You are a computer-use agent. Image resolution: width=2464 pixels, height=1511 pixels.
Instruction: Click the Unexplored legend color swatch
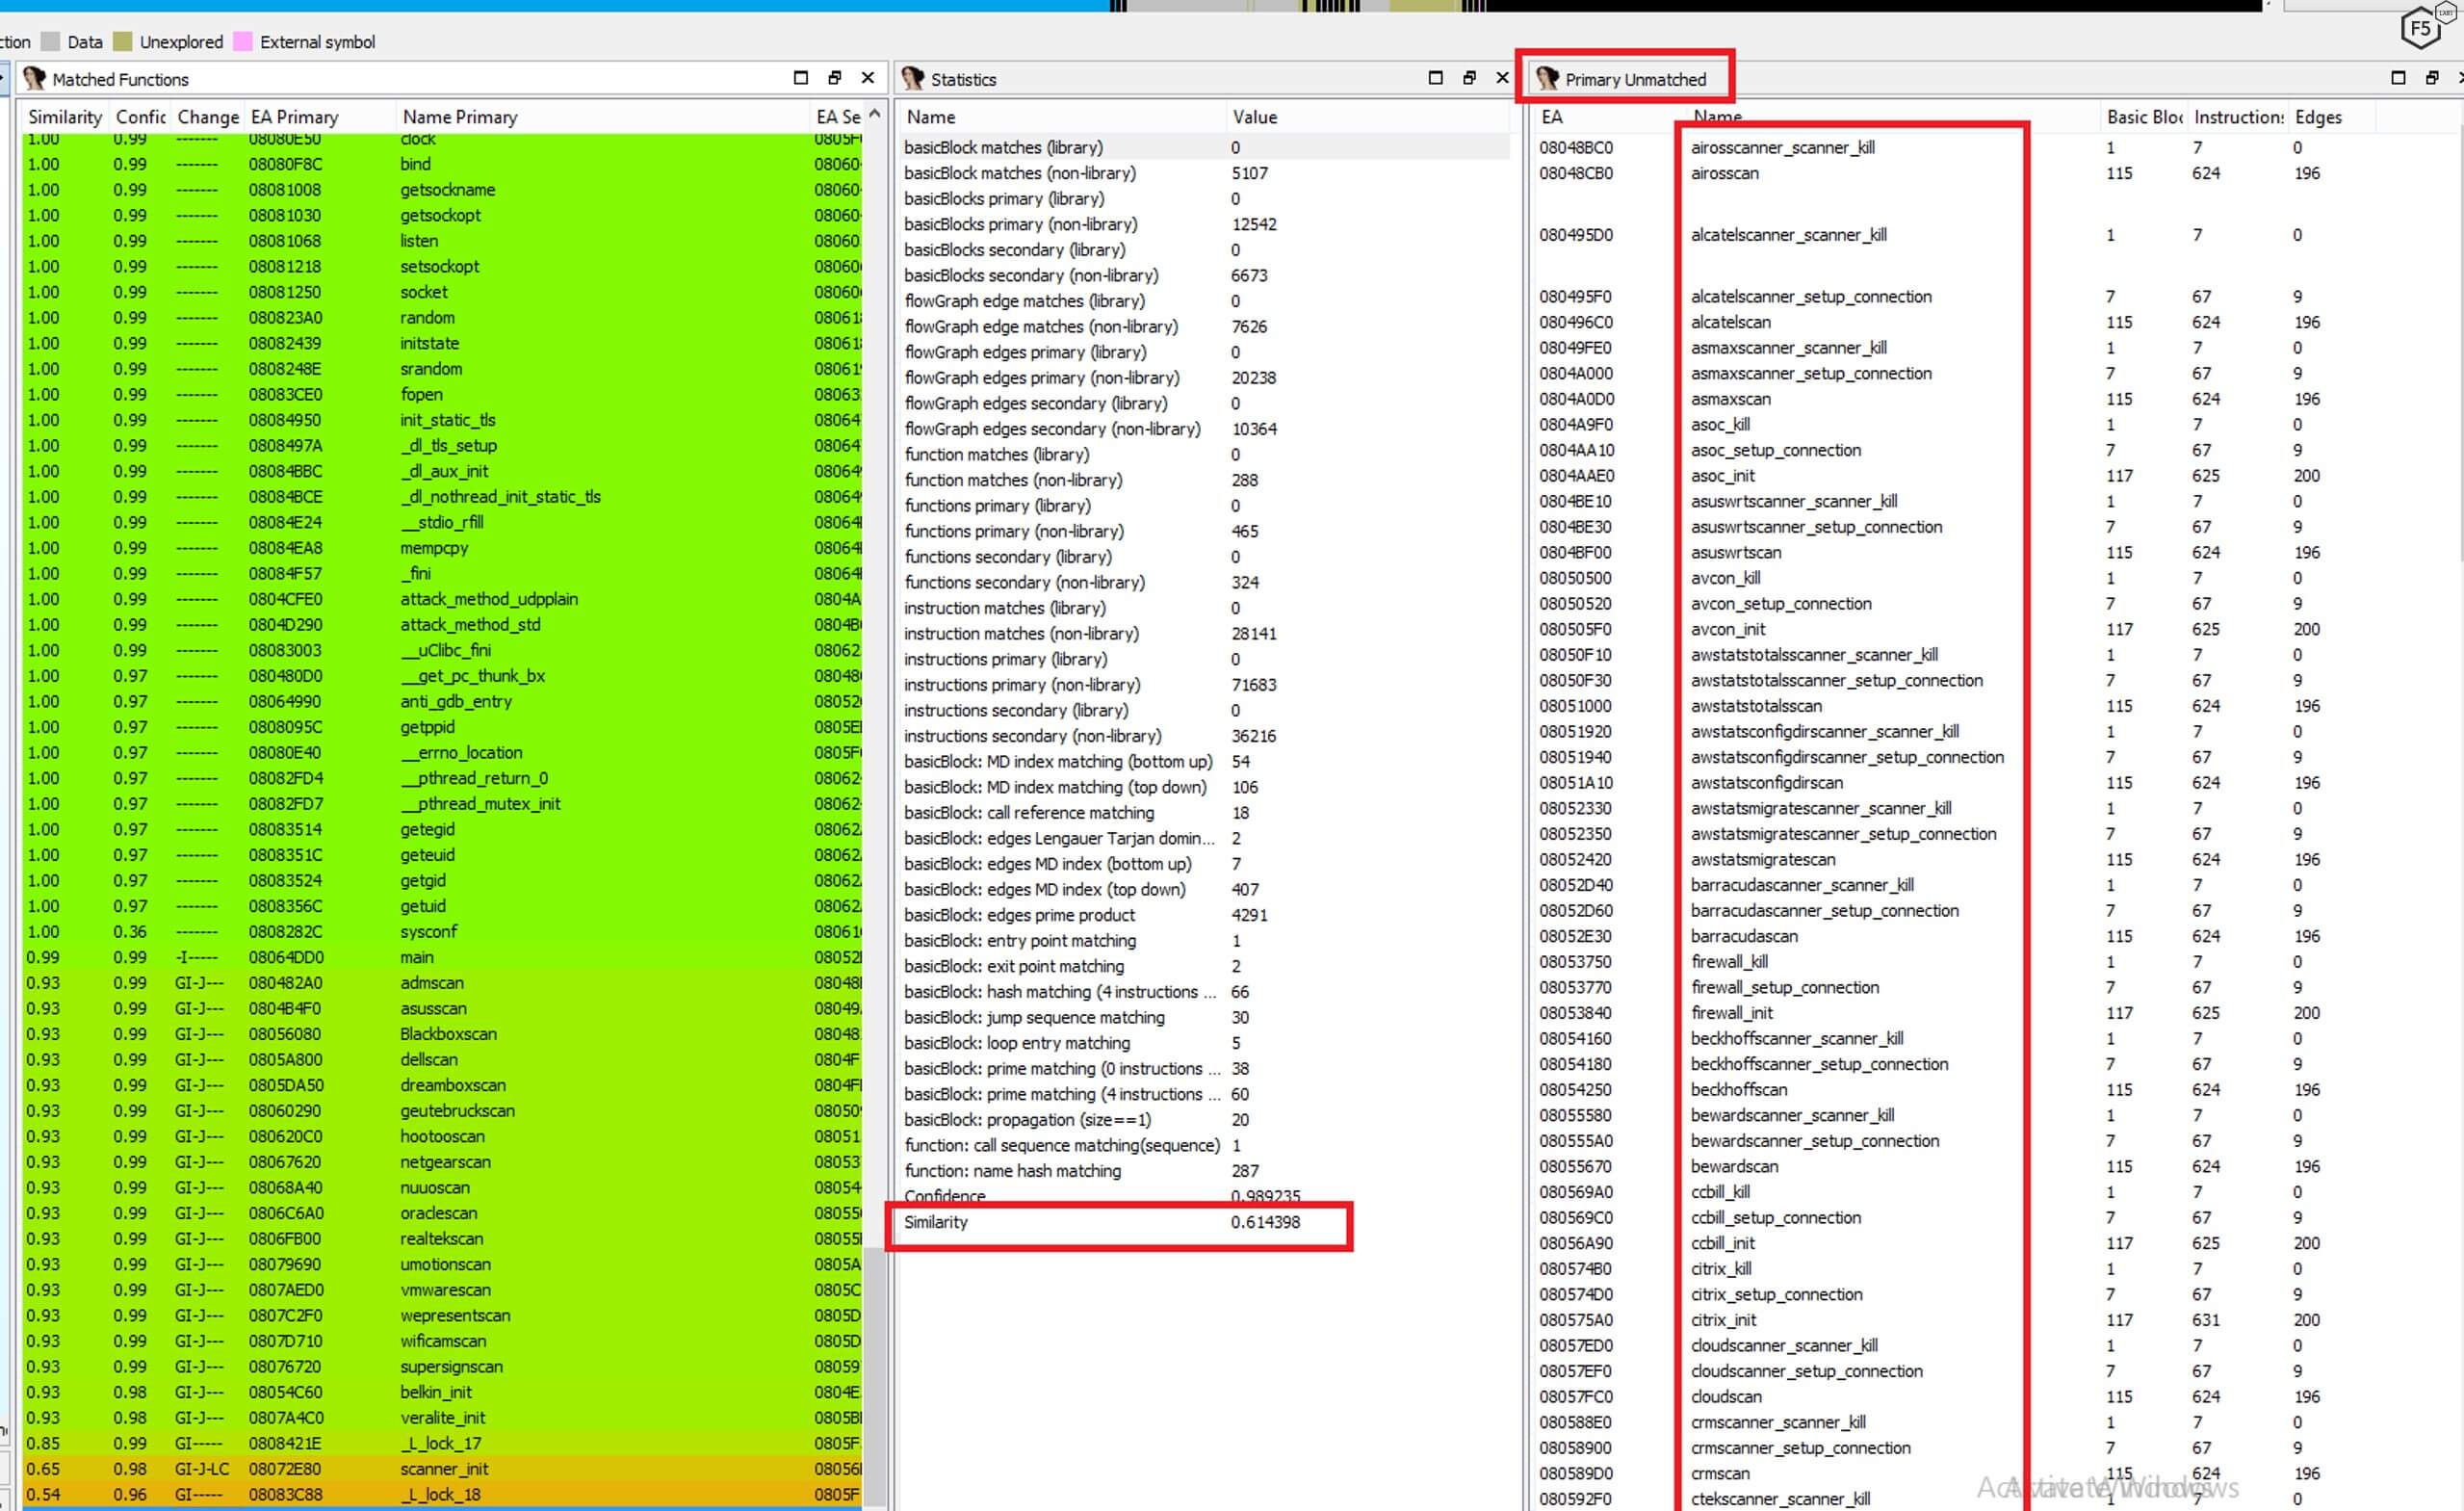click(x=123, y=42)
